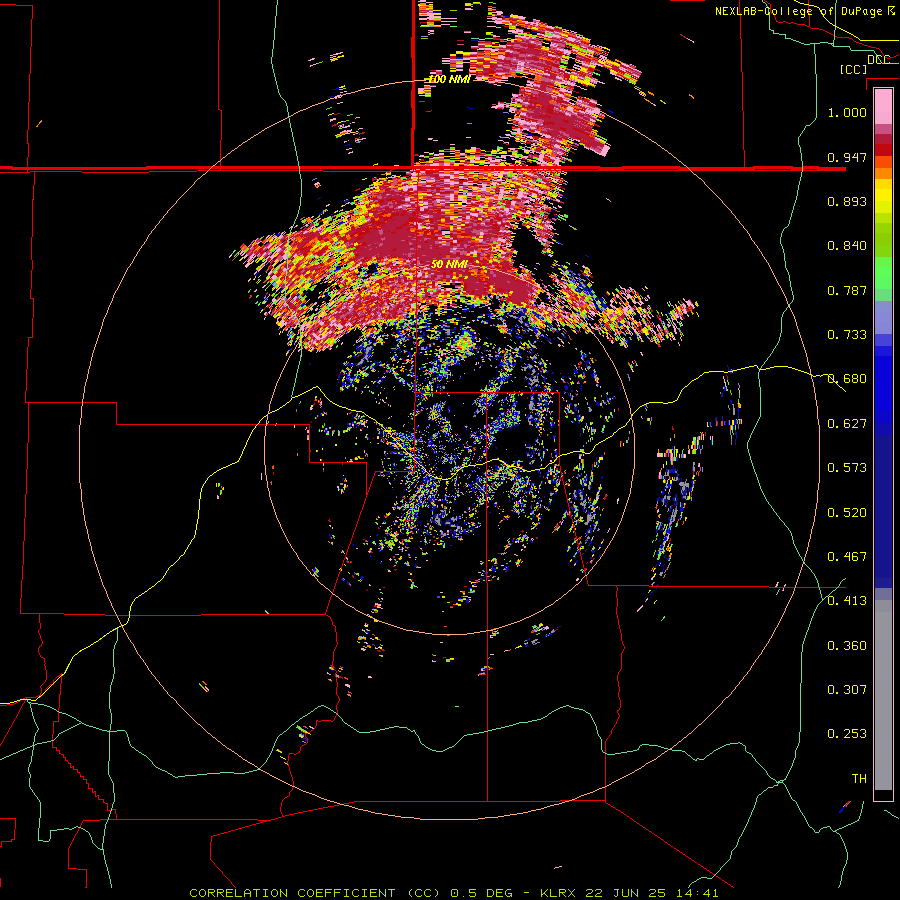Click the 0.360 color scale label
Screen dimensions: 900x900
pyautogui.click(x=847, y=646)
